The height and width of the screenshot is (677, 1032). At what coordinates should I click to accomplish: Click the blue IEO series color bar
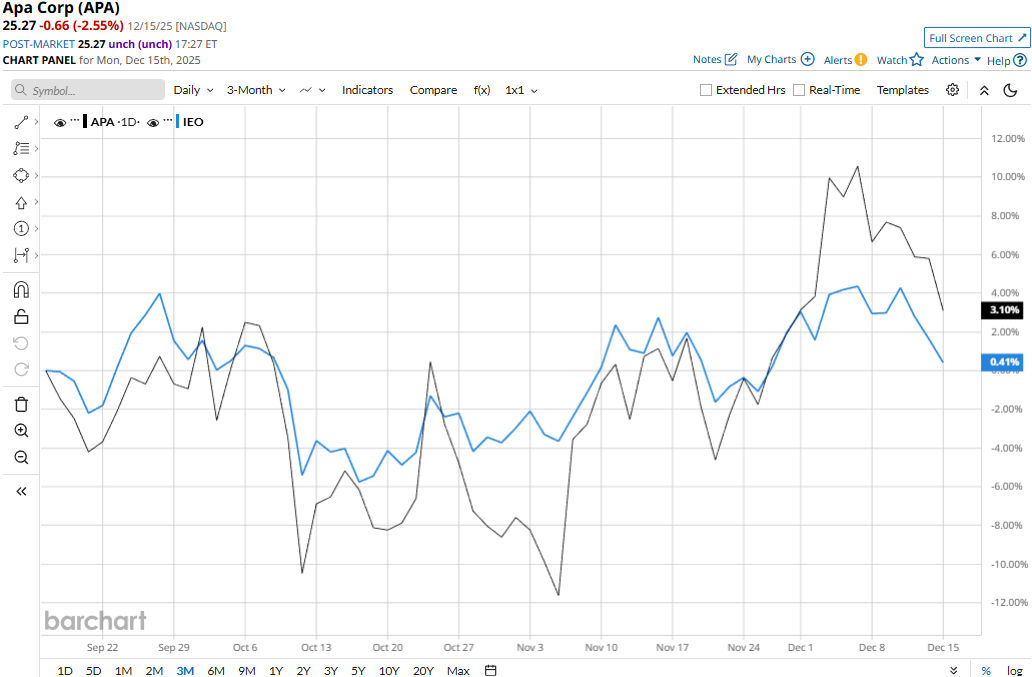178,122
